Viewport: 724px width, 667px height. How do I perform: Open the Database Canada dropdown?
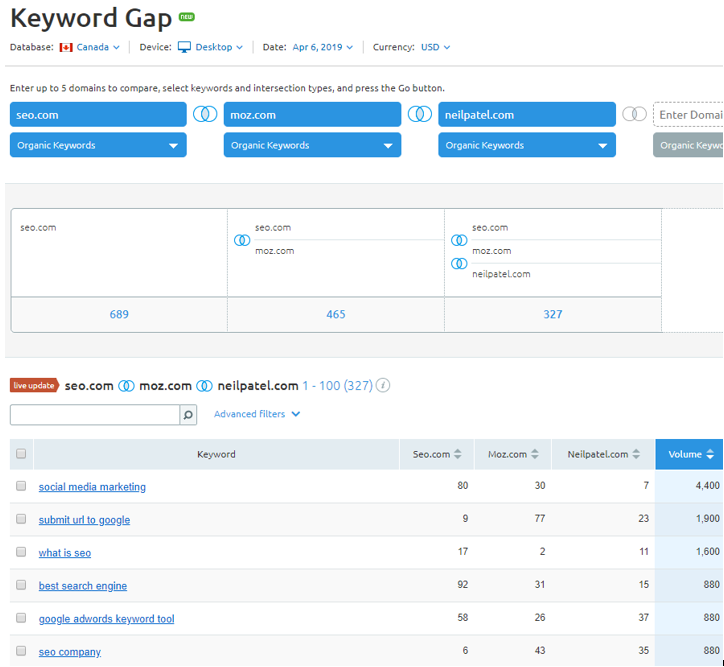[98, 47]
